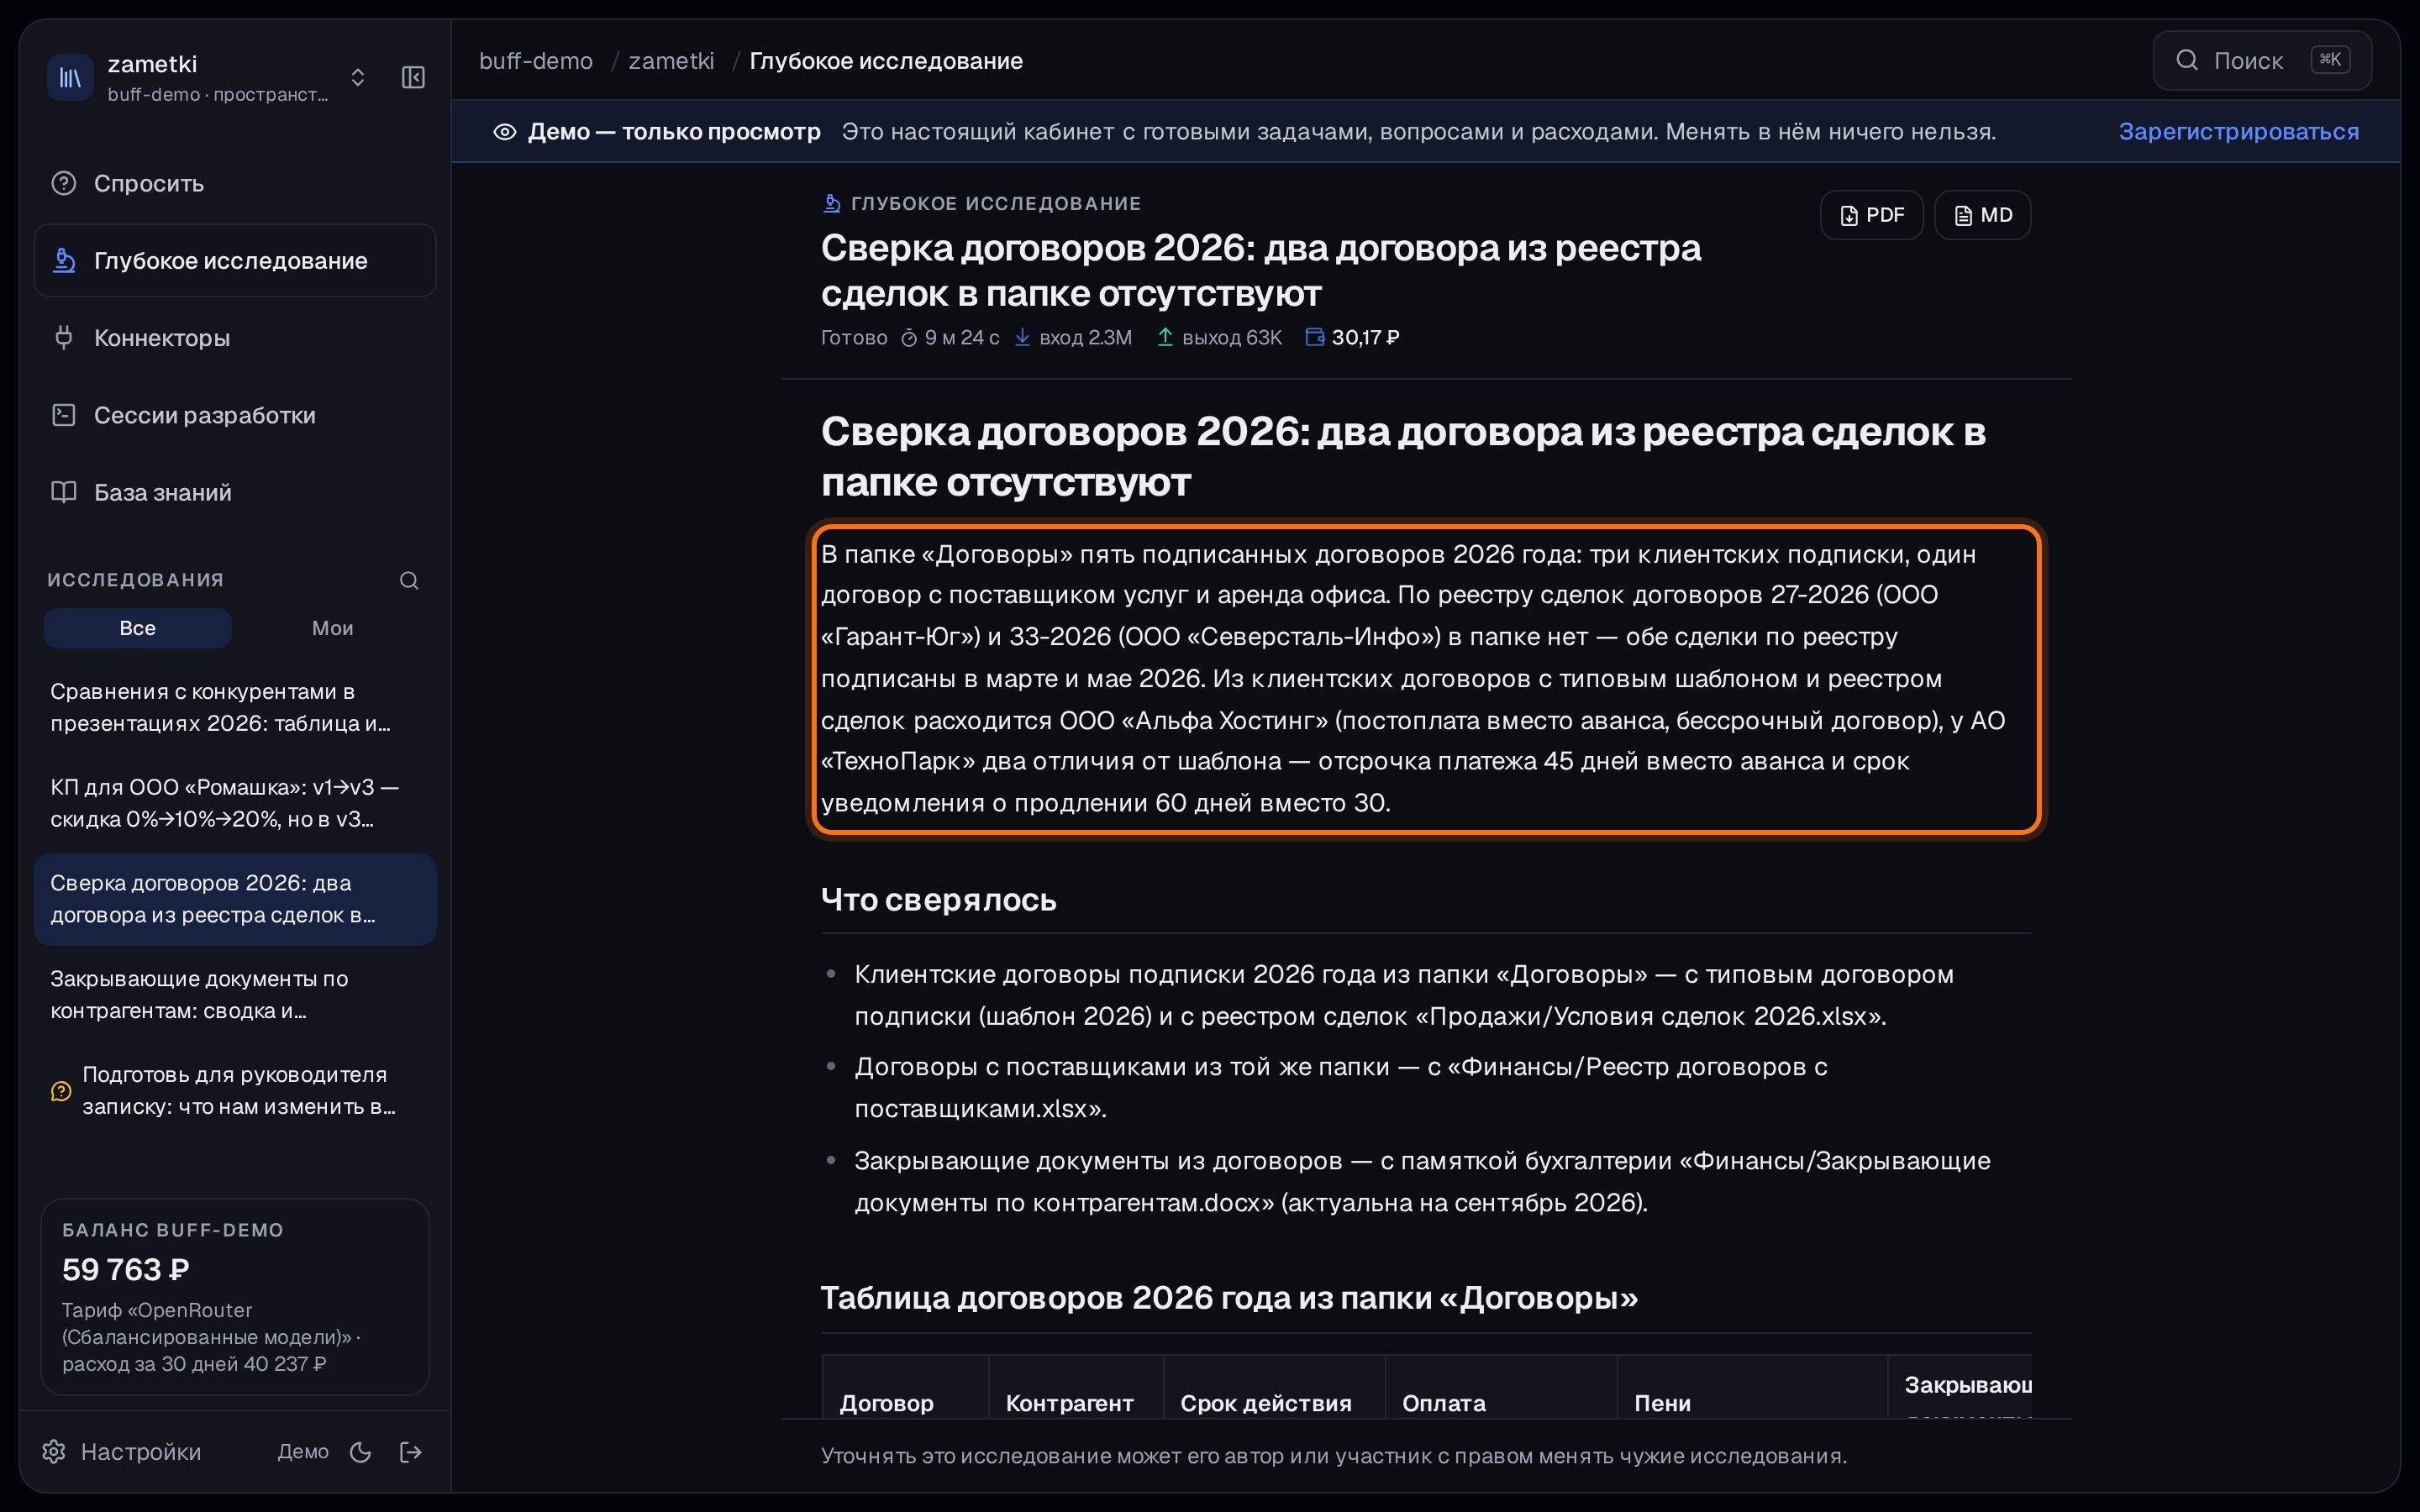Click the output tokens arrow icon

coord(1165,337)
